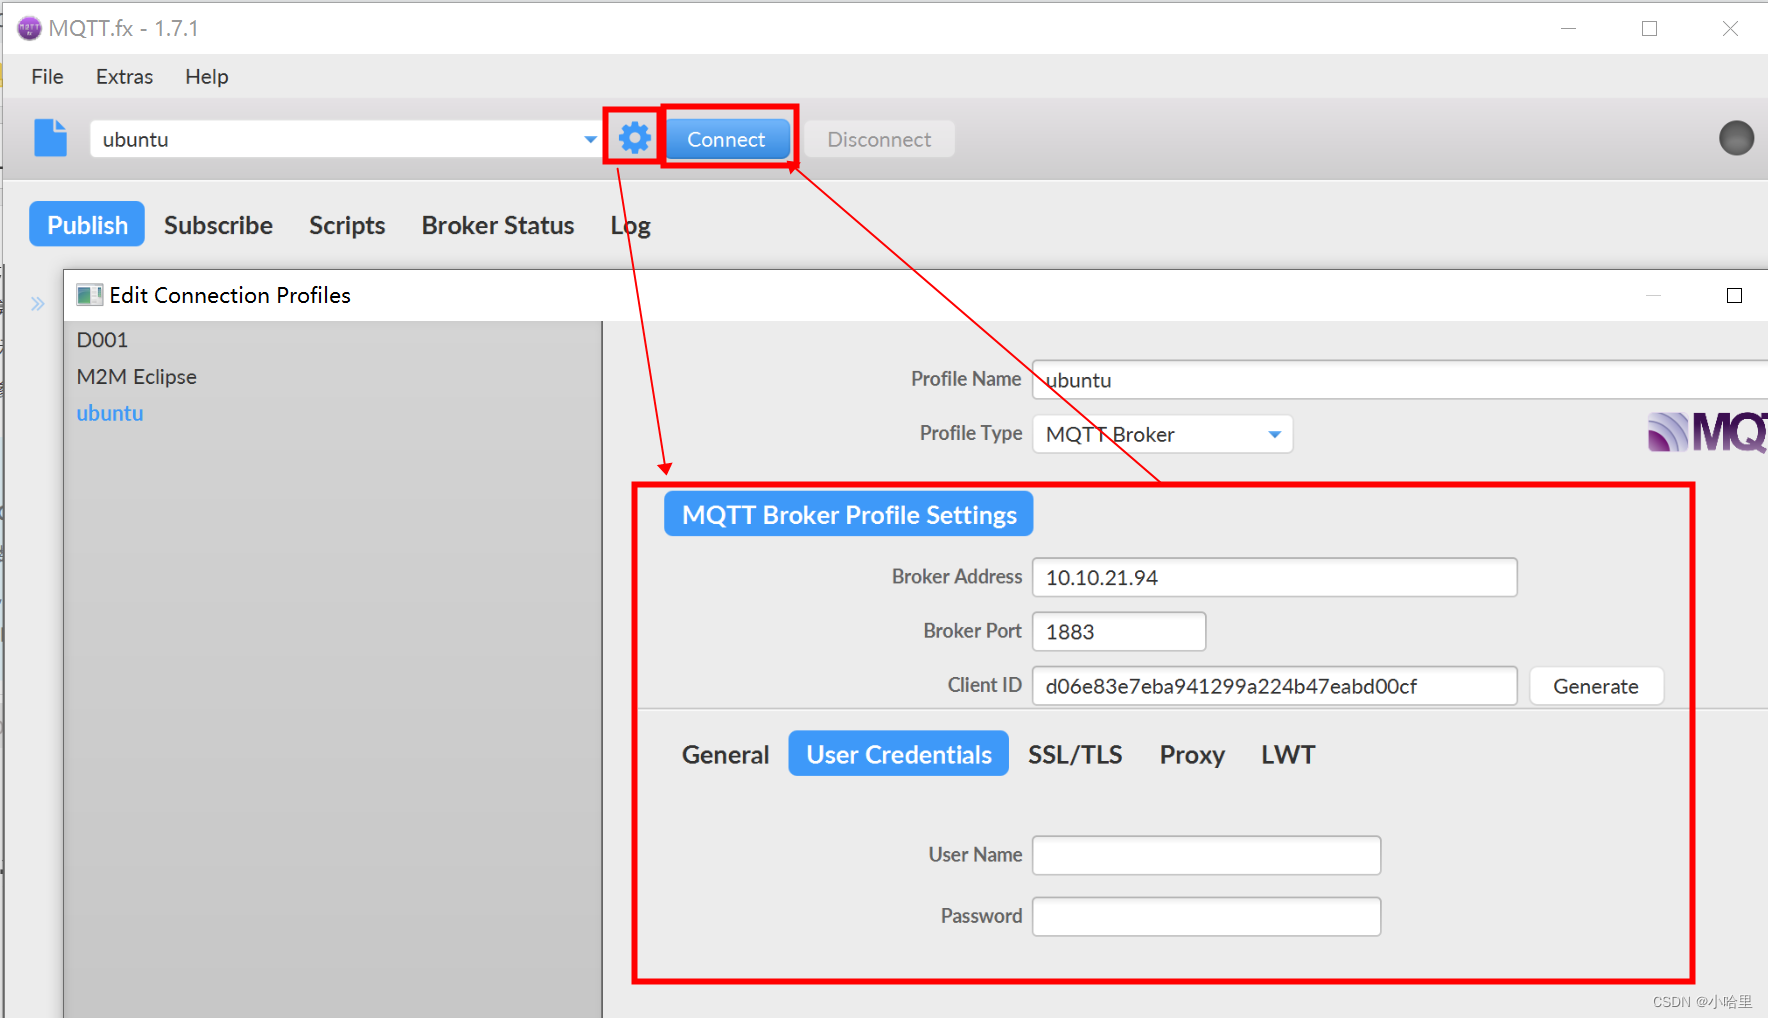Switch to the Publish tab

coord(87,224)
